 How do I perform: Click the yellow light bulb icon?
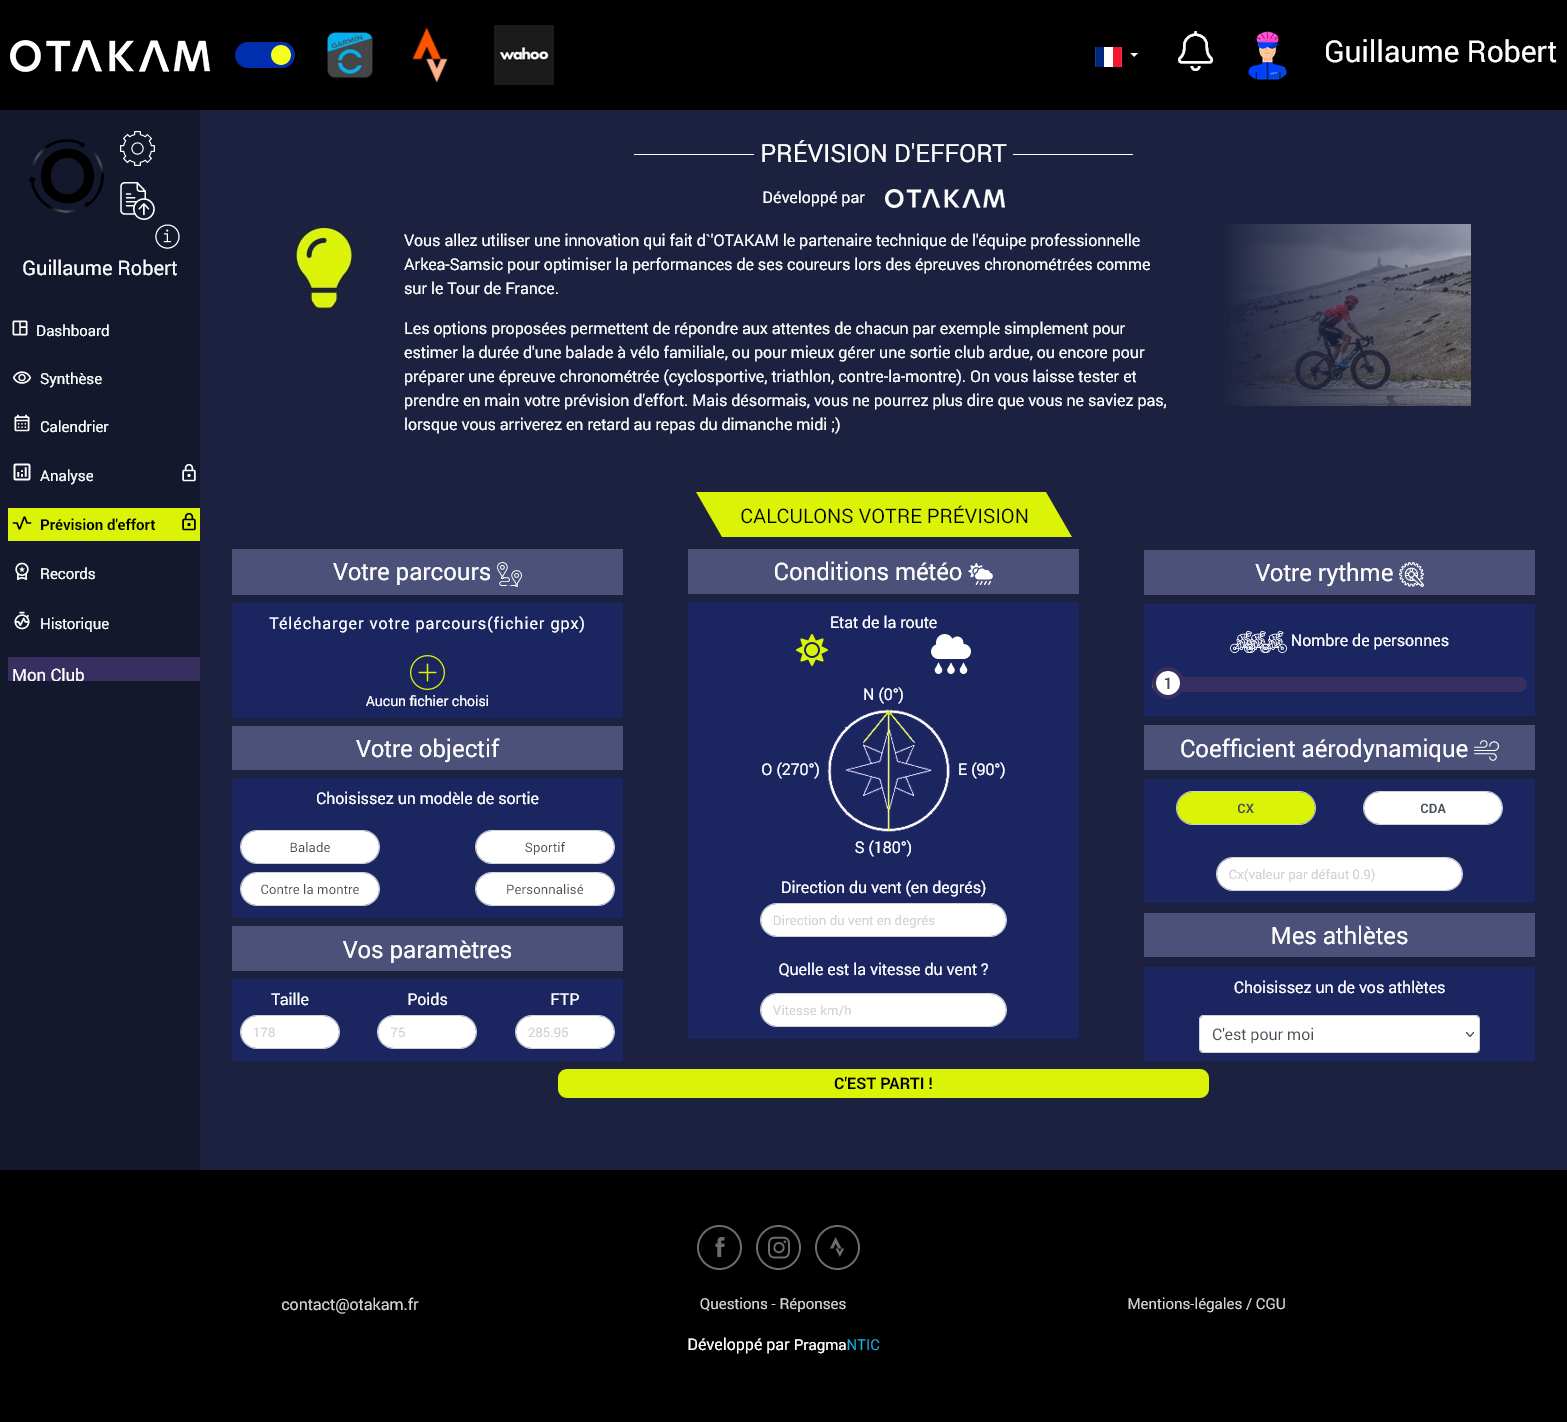point(324,268)
